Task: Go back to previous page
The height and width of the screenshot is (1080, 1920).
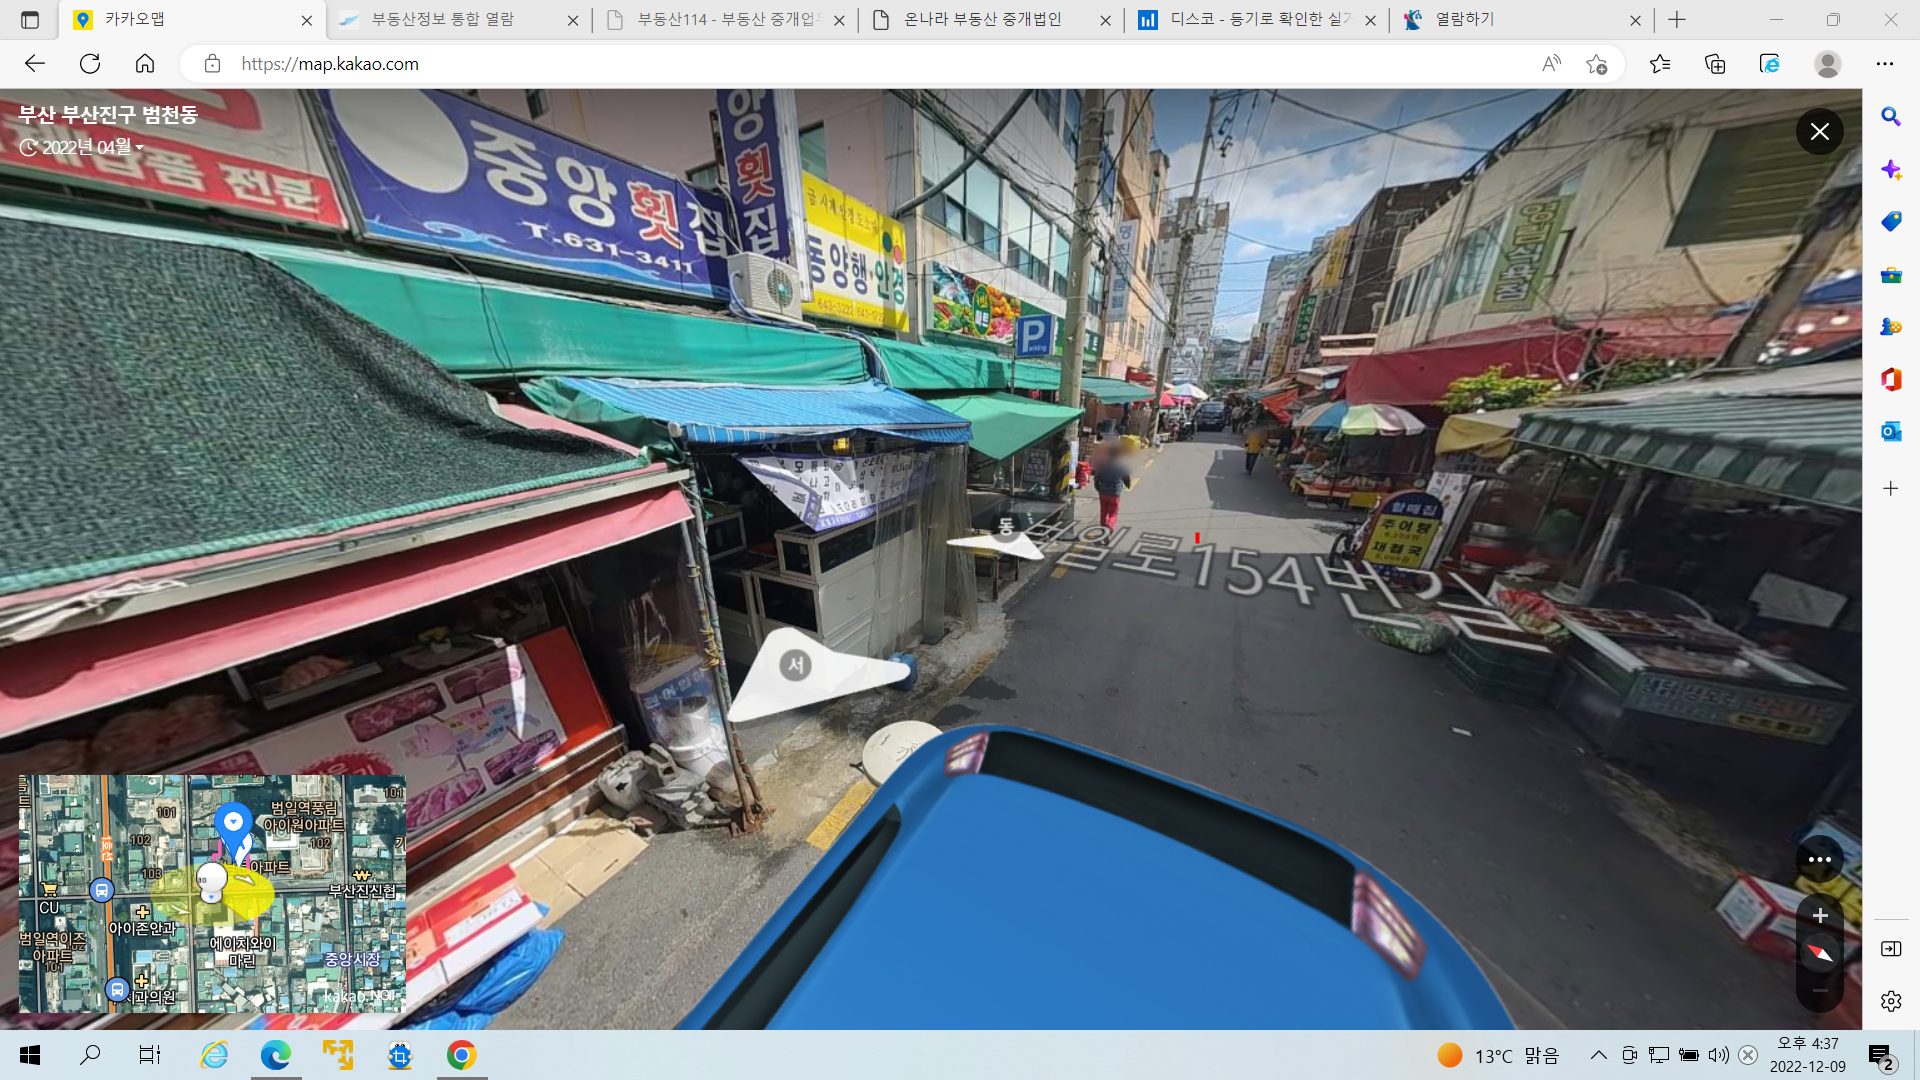Action: point(35,64)
